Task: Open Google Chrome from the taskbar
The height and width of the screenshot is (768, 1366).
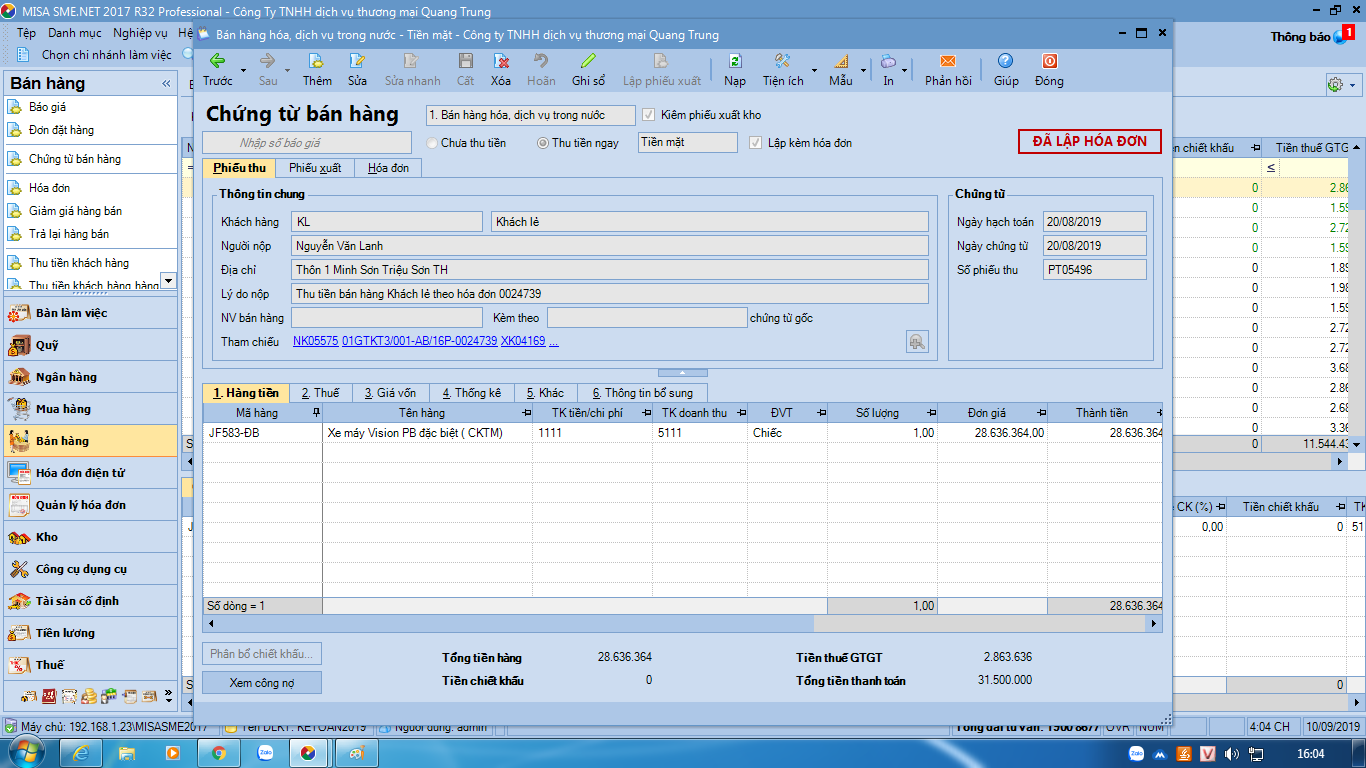Action: (218, 752)
